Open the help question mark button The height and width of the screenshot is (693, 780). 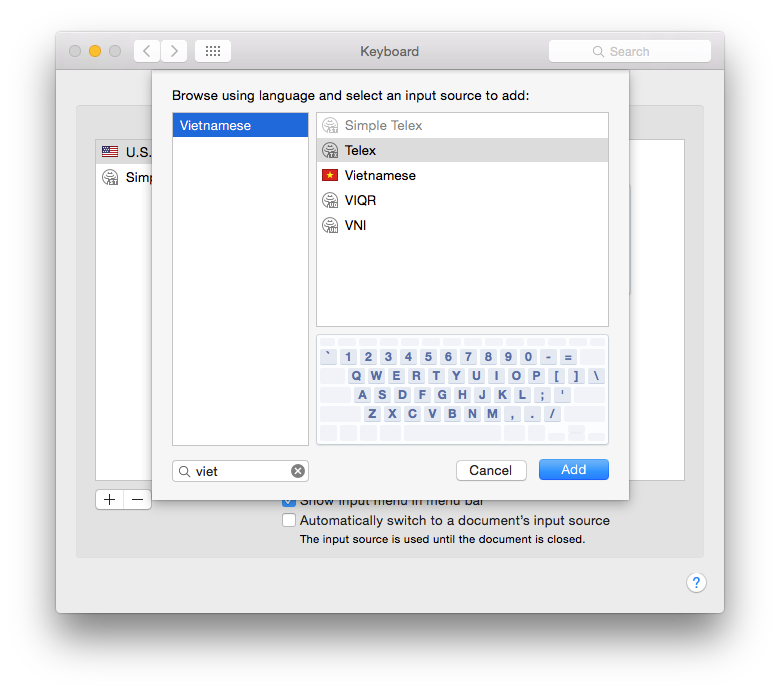pos(696,582)
